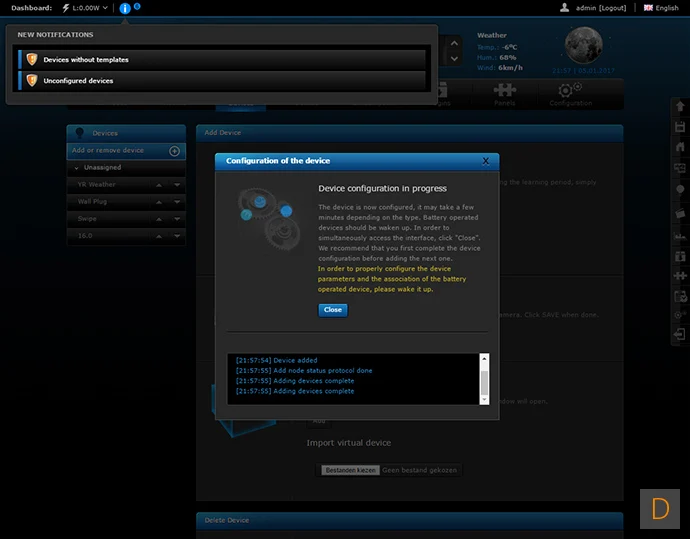
Task: Click the shield icon beside Unconfigured devices
Action: tap(32, 81)
